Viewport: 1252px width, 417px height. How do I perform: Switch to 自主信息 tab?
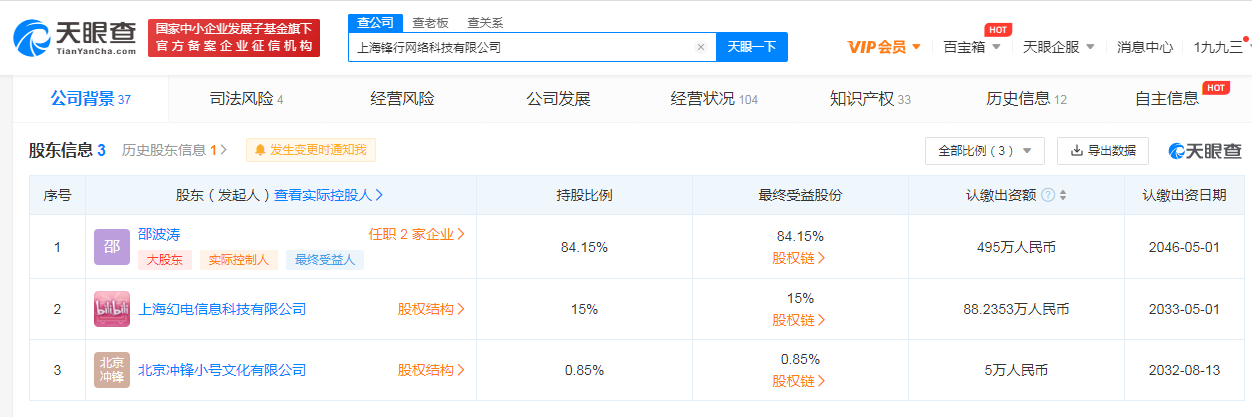(1167, 99)
